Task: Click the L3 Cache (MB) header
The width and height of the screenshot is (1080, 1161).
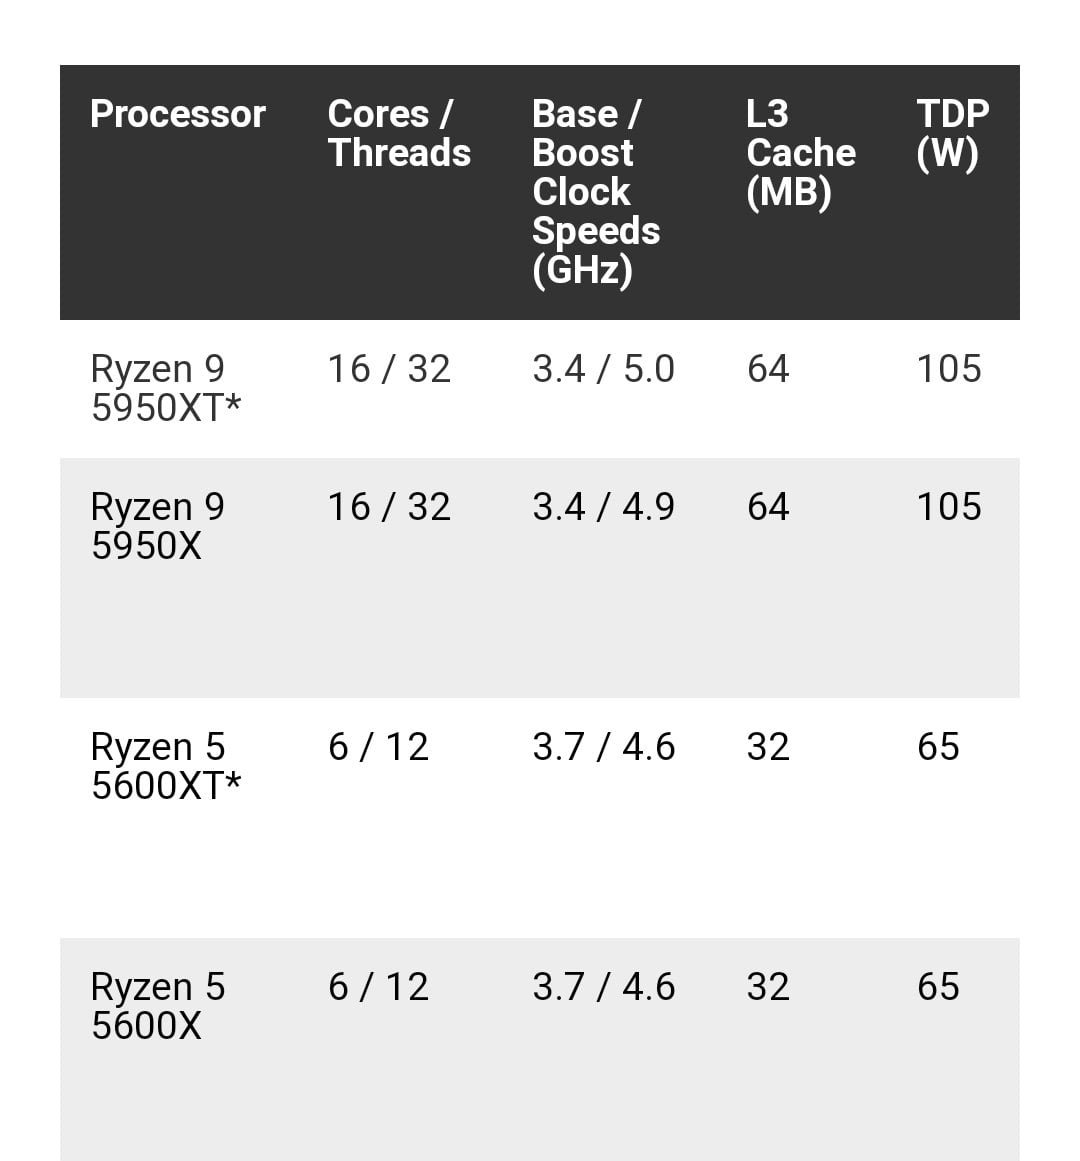Action: tap(800, 152)
